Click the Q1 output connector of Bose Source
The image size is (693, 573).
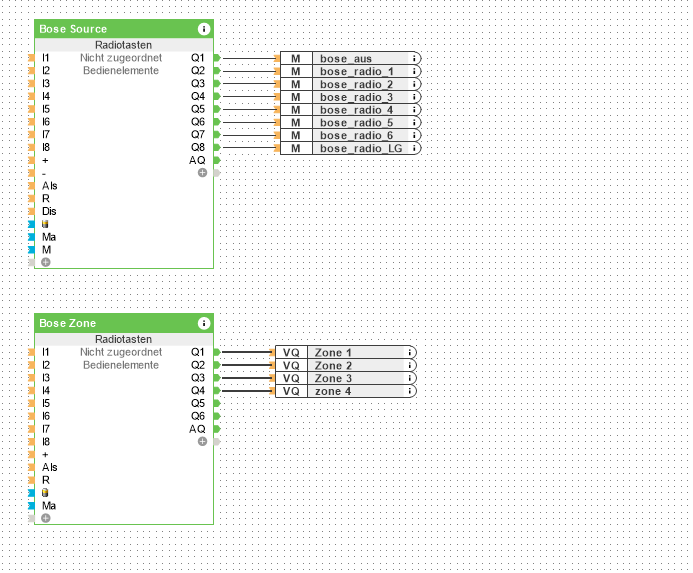pyautogui.click(x=217, y=58)
